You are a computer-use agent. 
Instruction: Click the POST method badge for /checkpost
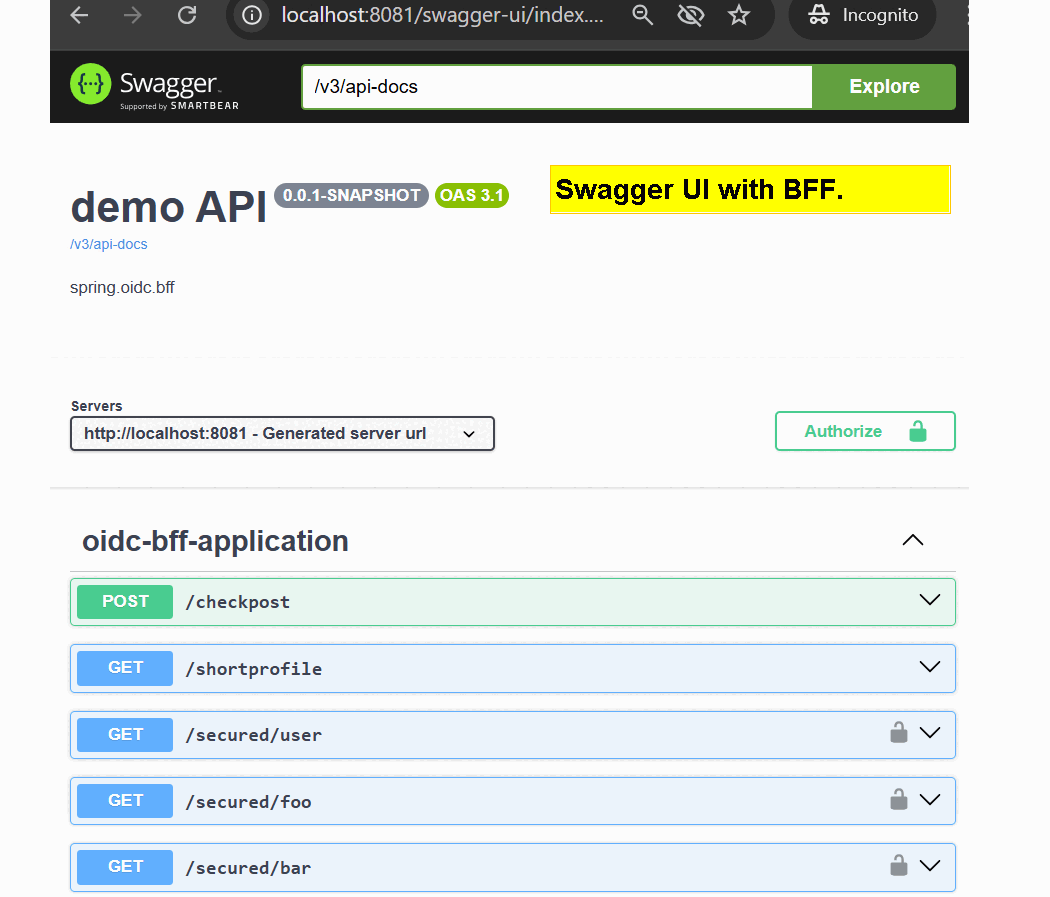click(x=125, y=602)
